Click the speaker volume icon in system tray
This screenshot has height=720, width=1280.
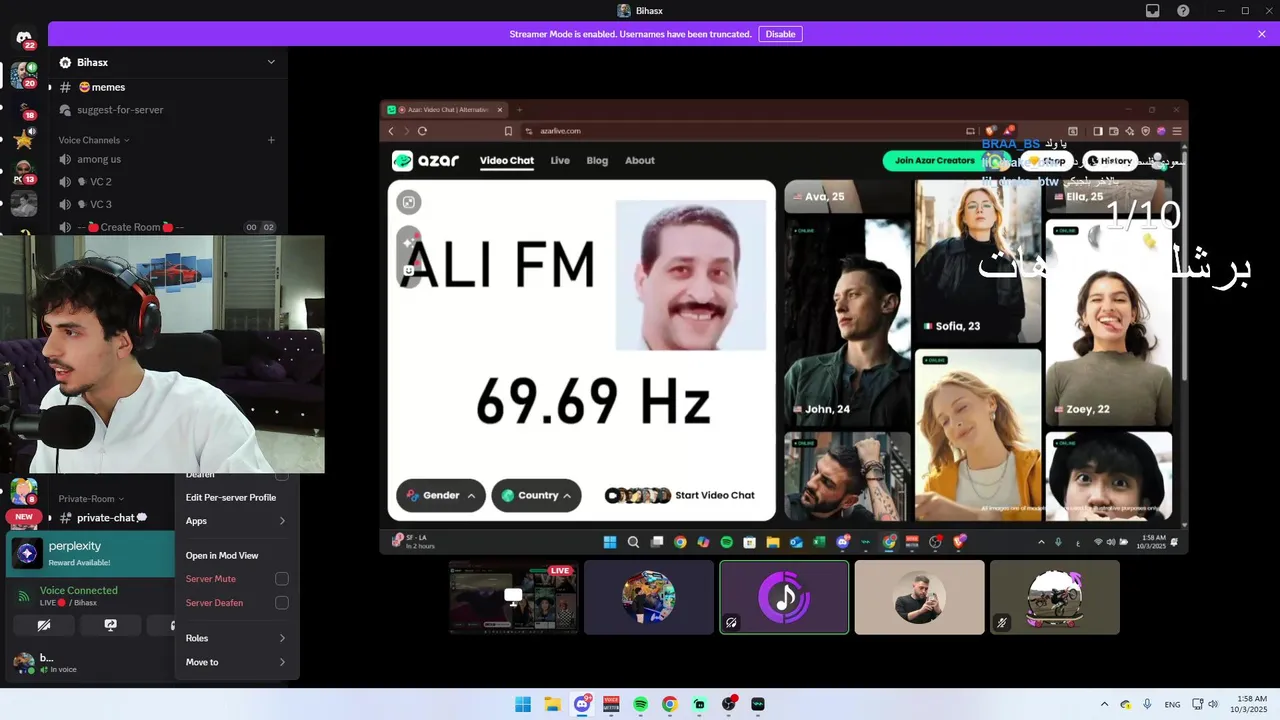[1213, 704]
